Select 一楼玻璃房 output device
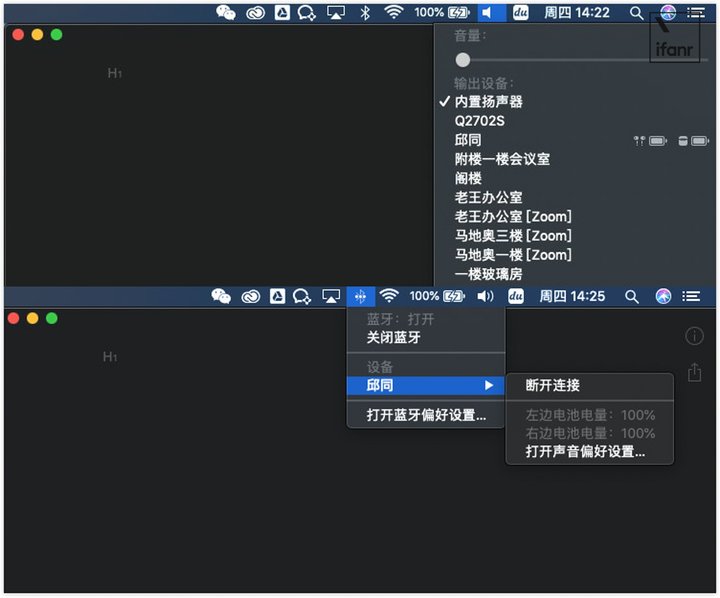This screenshot has height=598, width=720. (574, 274)
